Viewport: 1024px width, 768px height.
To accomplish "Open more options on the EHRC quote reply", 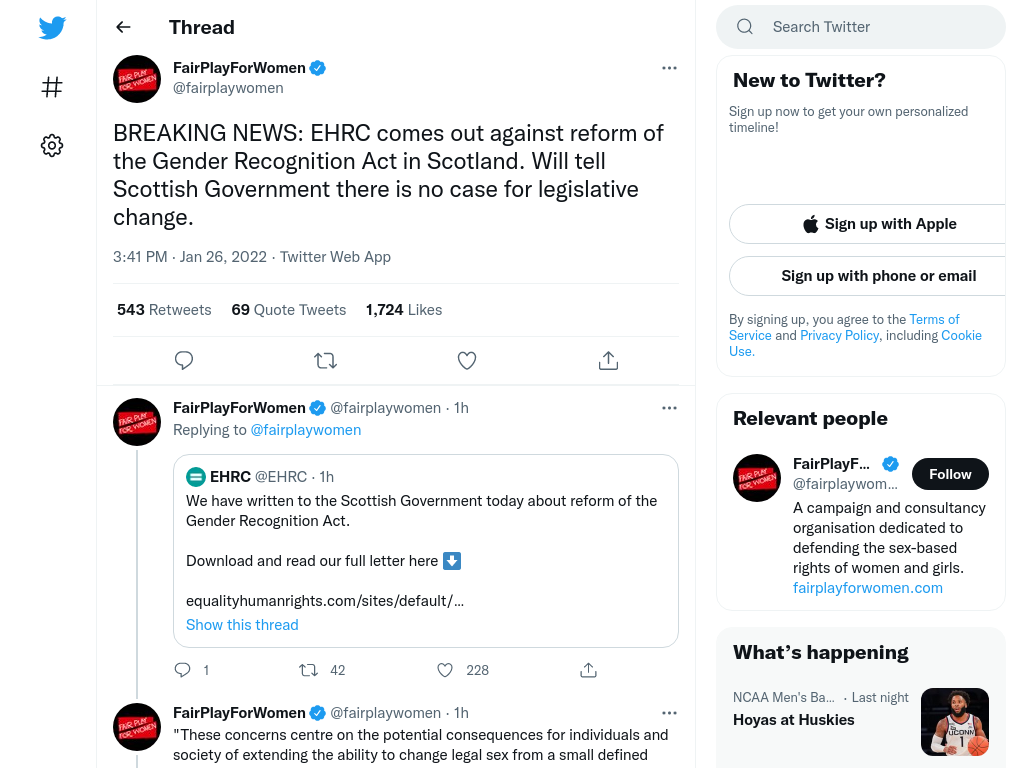I will pos(669,408).
